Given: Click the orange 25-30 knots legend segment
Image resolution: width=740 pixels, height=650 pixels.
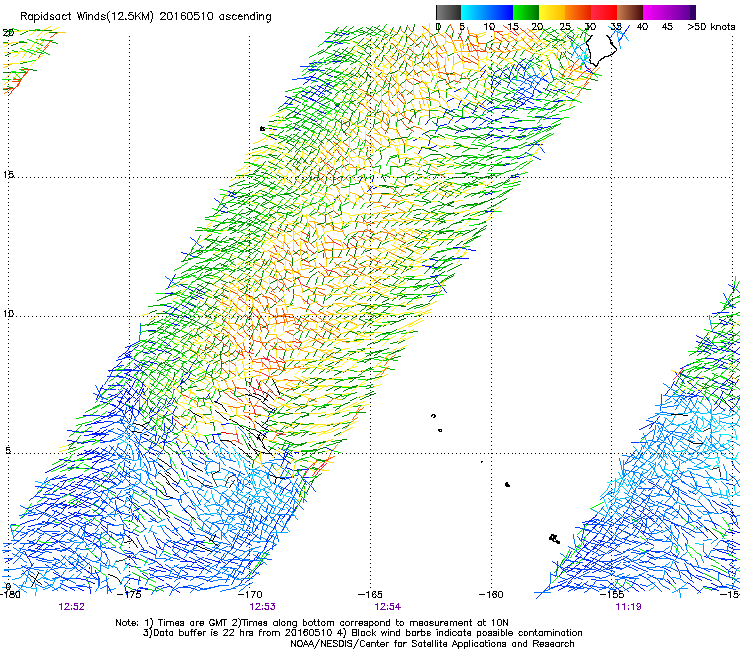Looking at the screenshot, I should tap(578, 12).
